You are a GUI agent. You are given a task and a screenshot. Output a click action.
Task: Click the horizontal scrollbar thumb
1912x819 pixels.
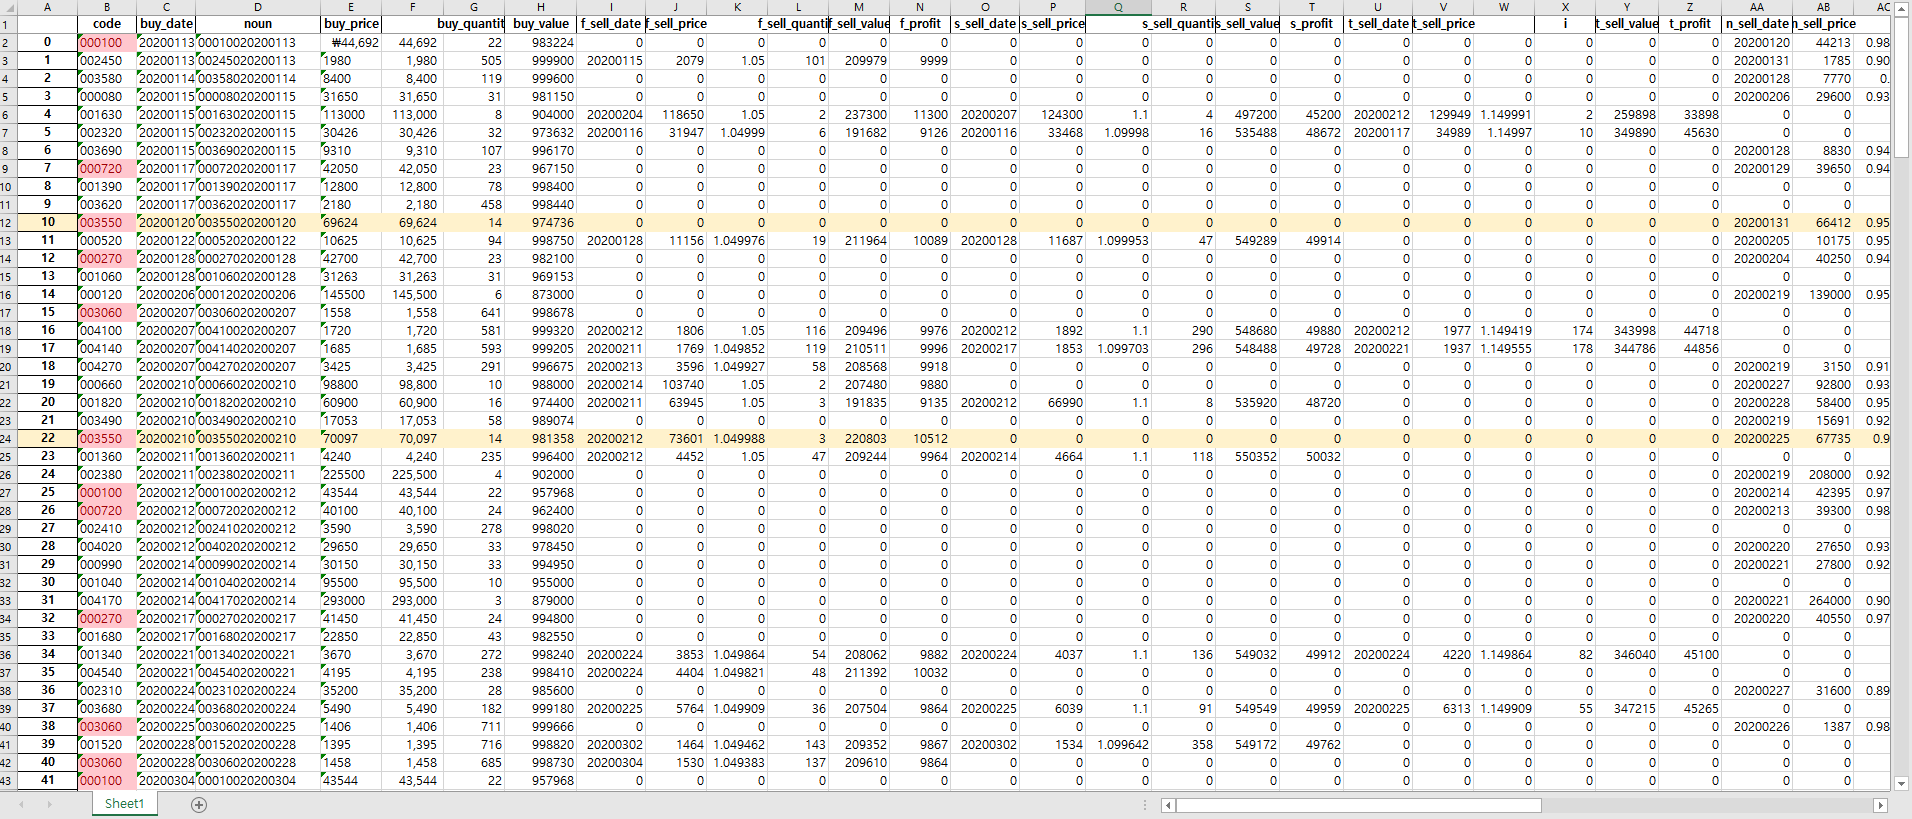pyautogui.click(x=1358, y=805)
